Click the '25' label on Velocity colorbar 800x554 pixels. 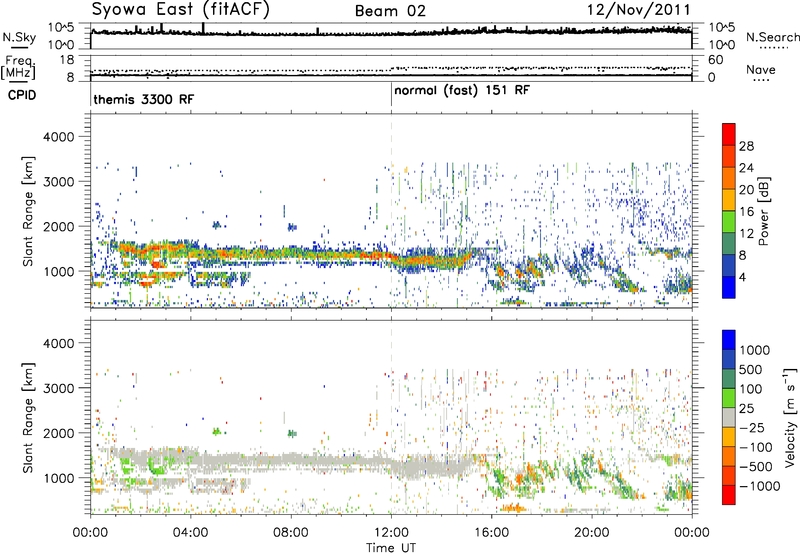[x=747, y=409]
